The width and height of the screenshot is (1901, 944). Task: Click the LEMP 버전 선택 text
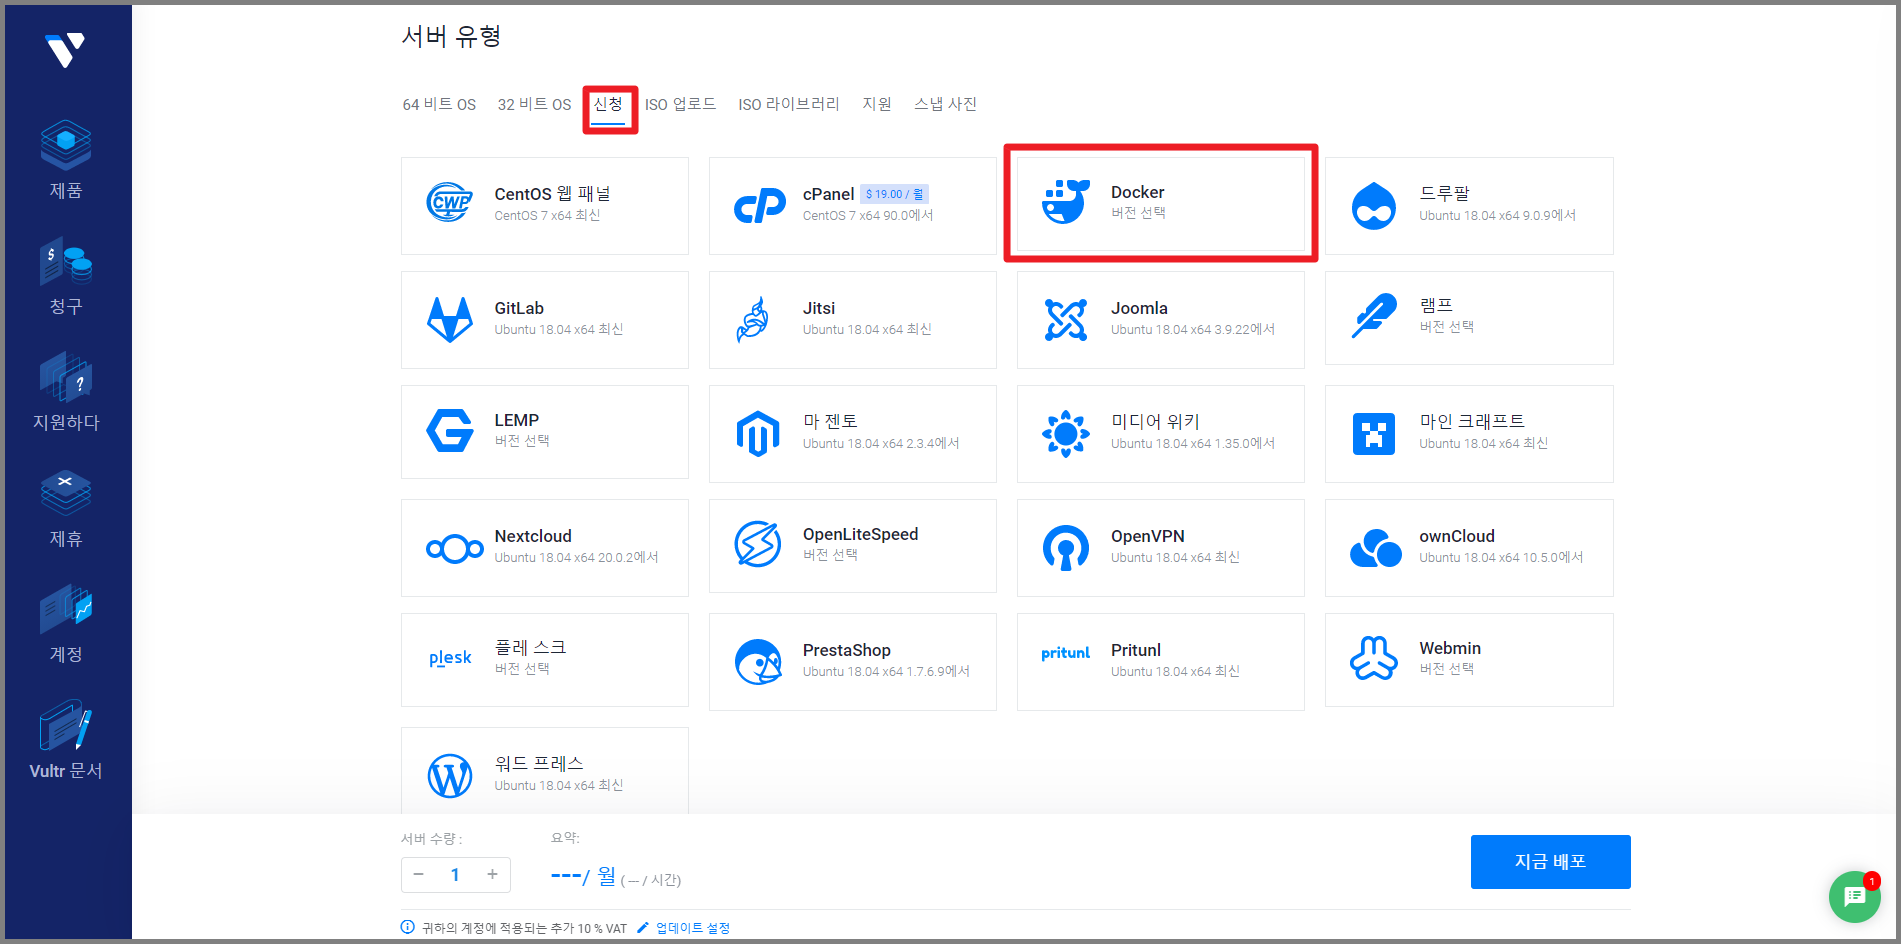pyautogui.click(x=522, y=441)
